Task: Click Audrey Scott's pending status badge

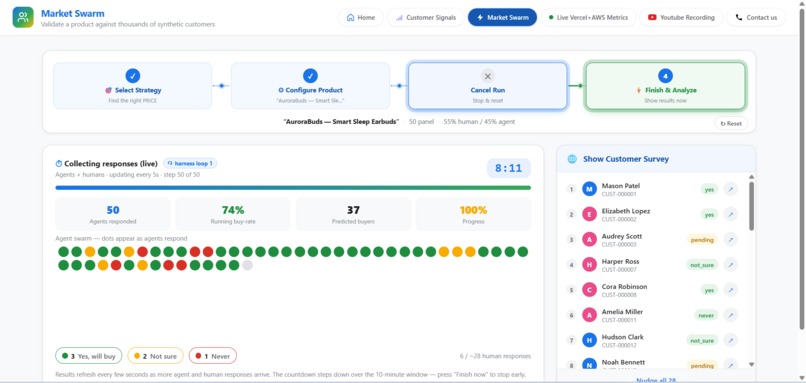Action: 702,240
